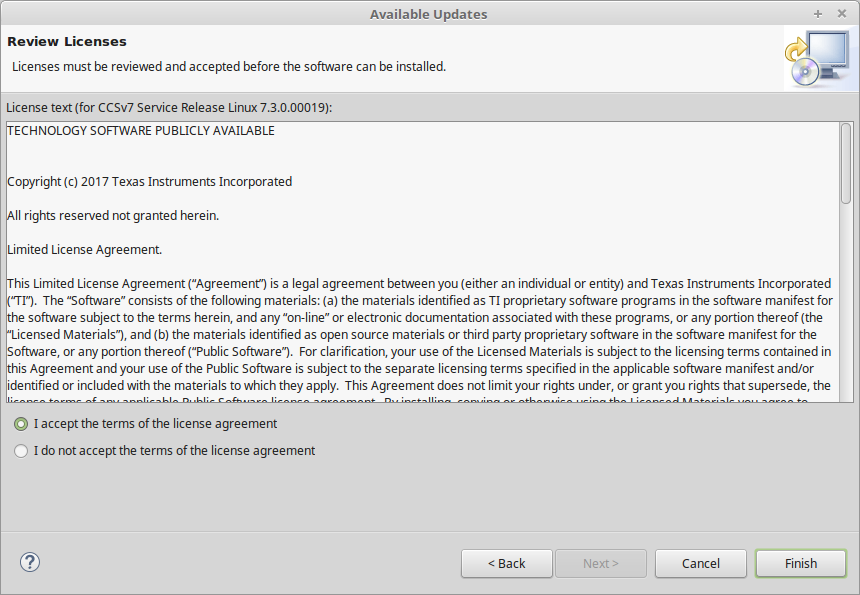Close the Available Updates dialog

click(842, 14)
